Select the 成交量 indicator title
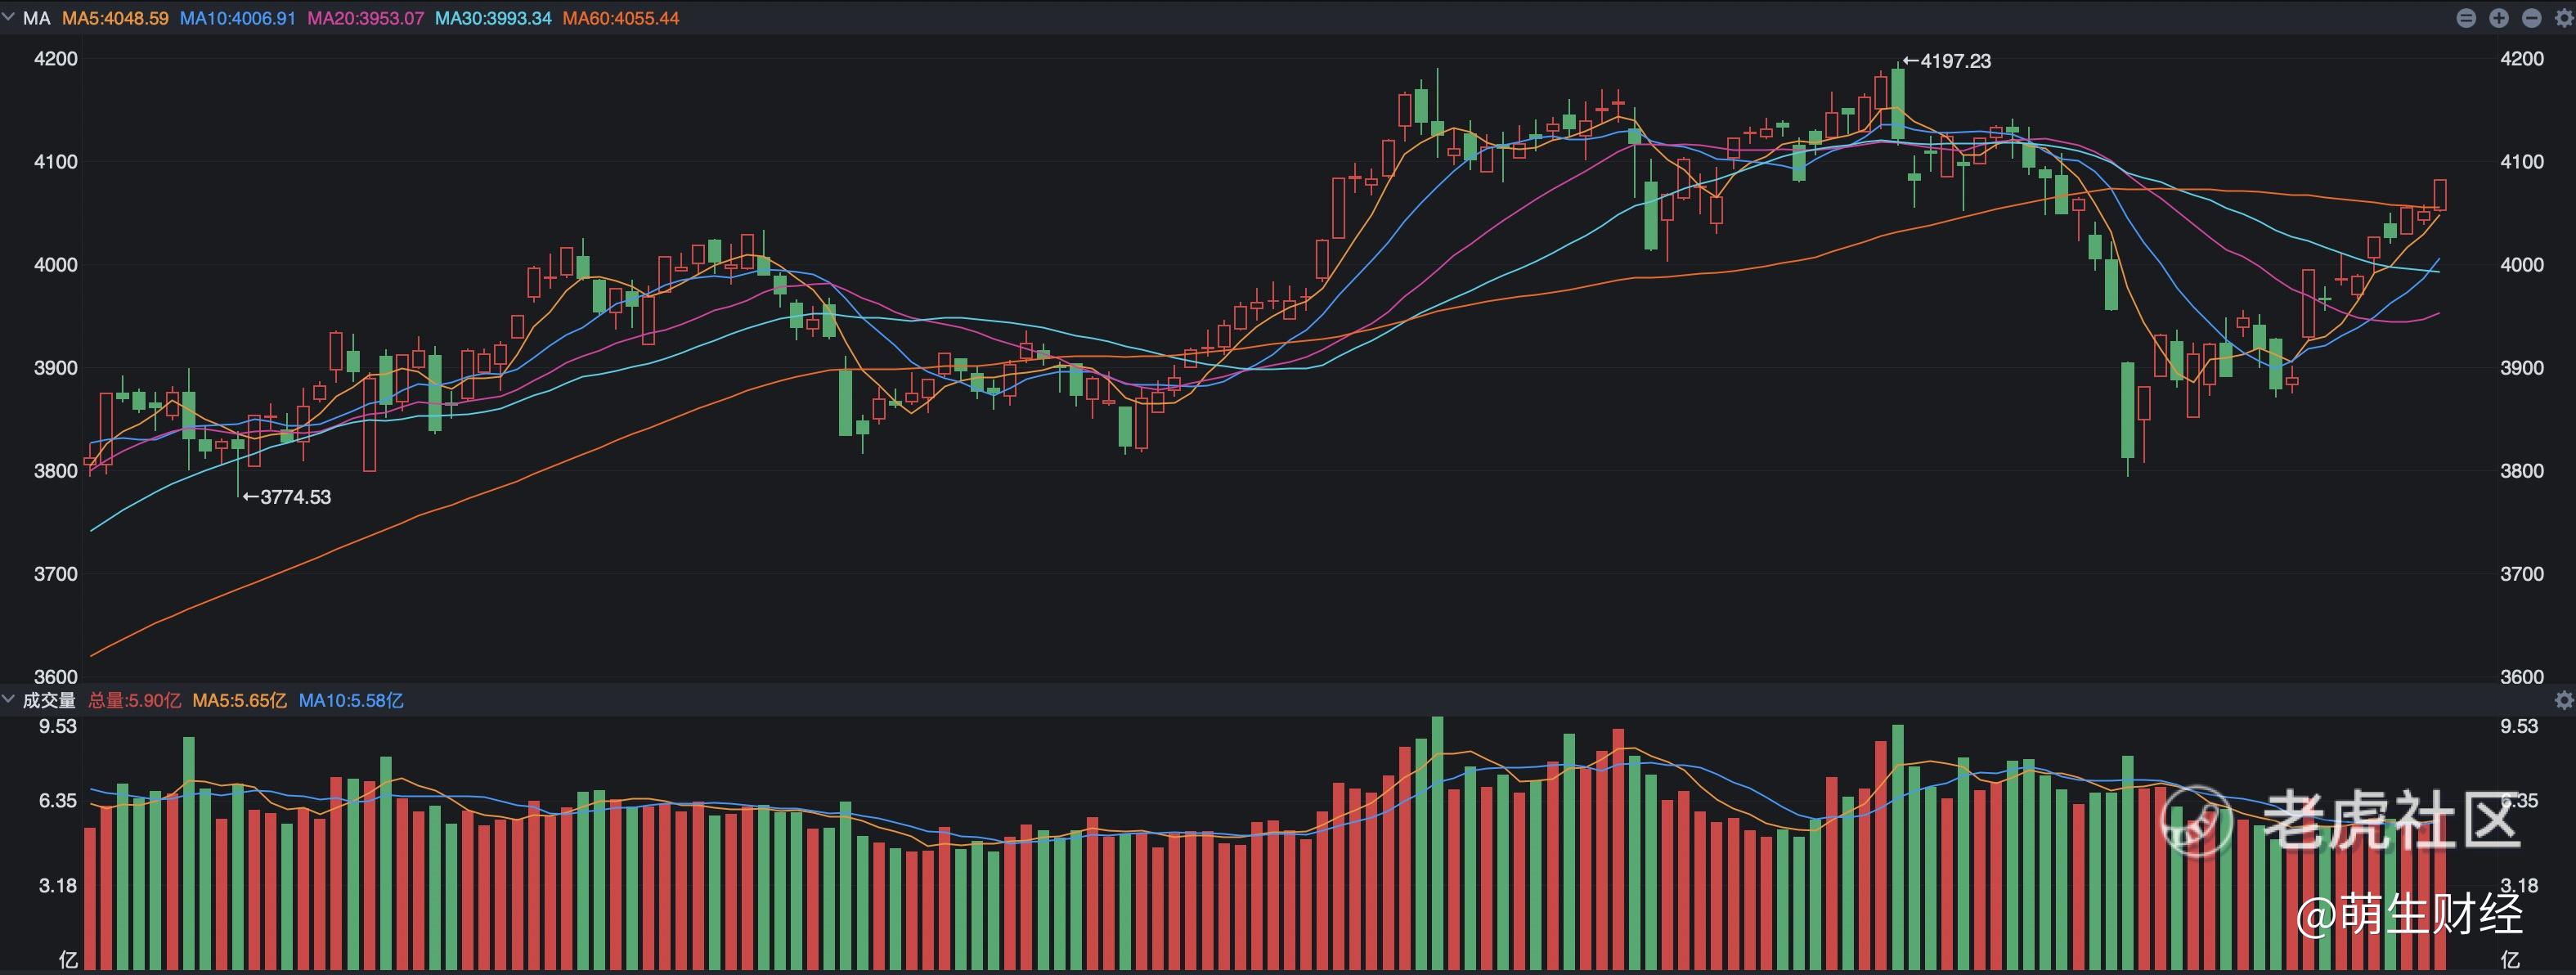 click(49, 700)
